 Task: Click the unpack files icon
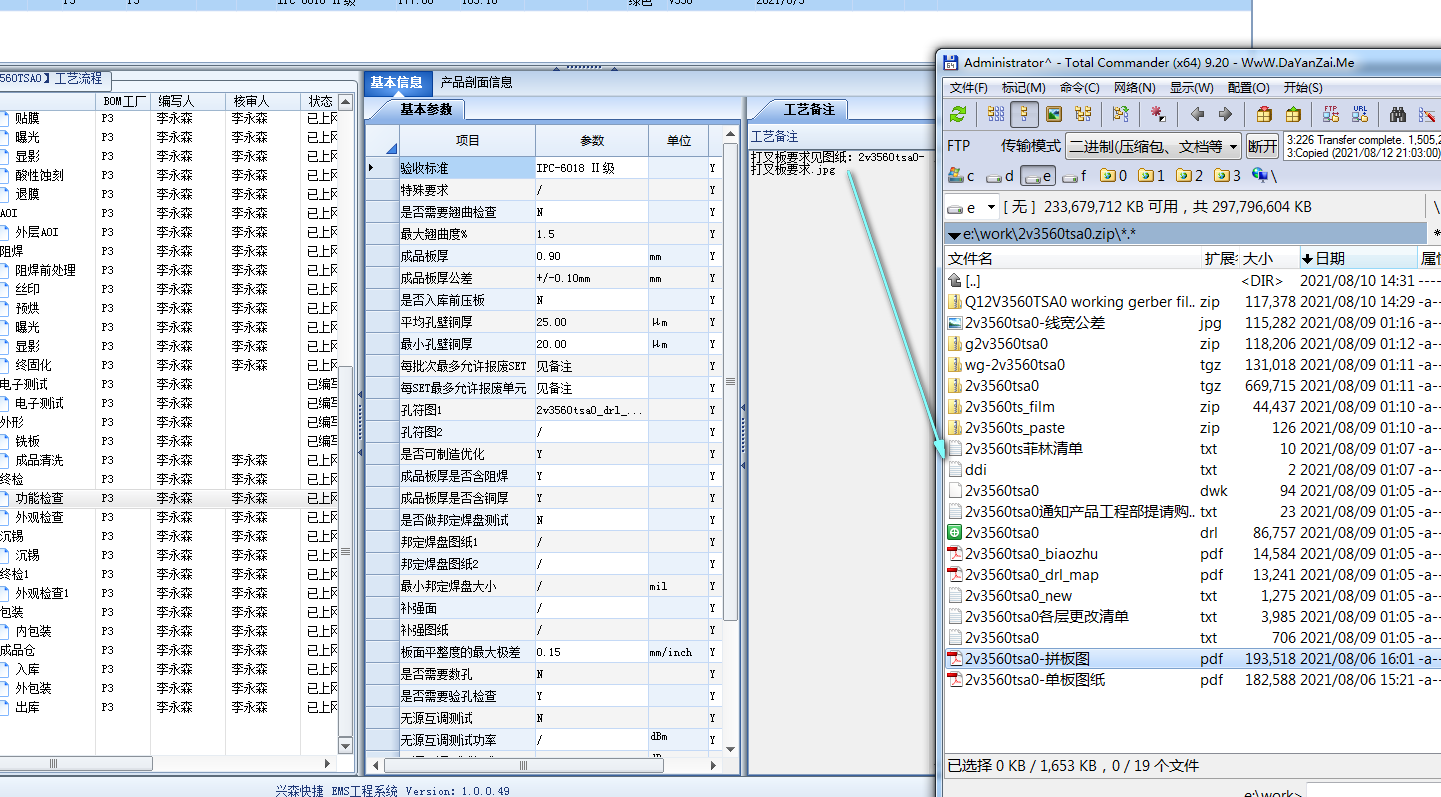point(1294,114)
